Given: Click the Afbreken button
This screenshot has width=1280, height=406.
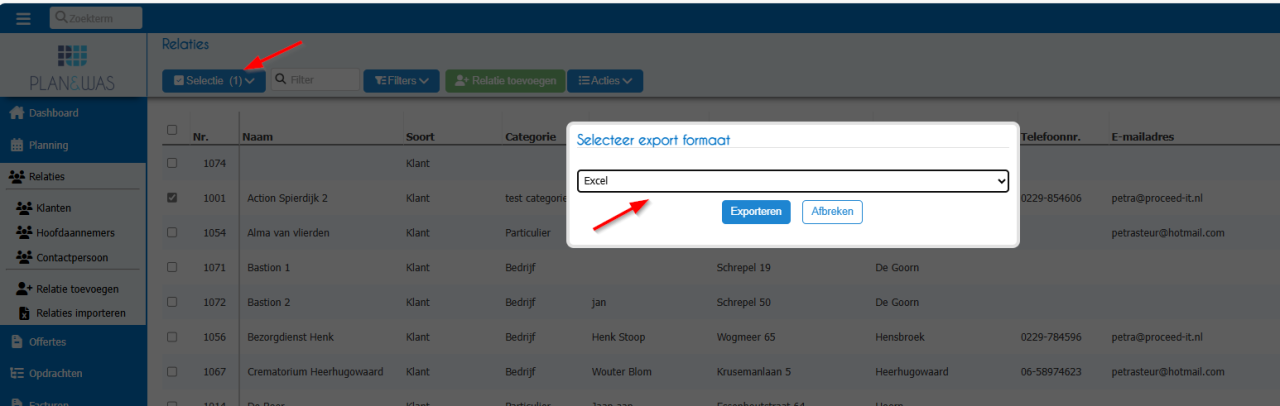Looking at the screenshot, I should [x=832, y=212].
